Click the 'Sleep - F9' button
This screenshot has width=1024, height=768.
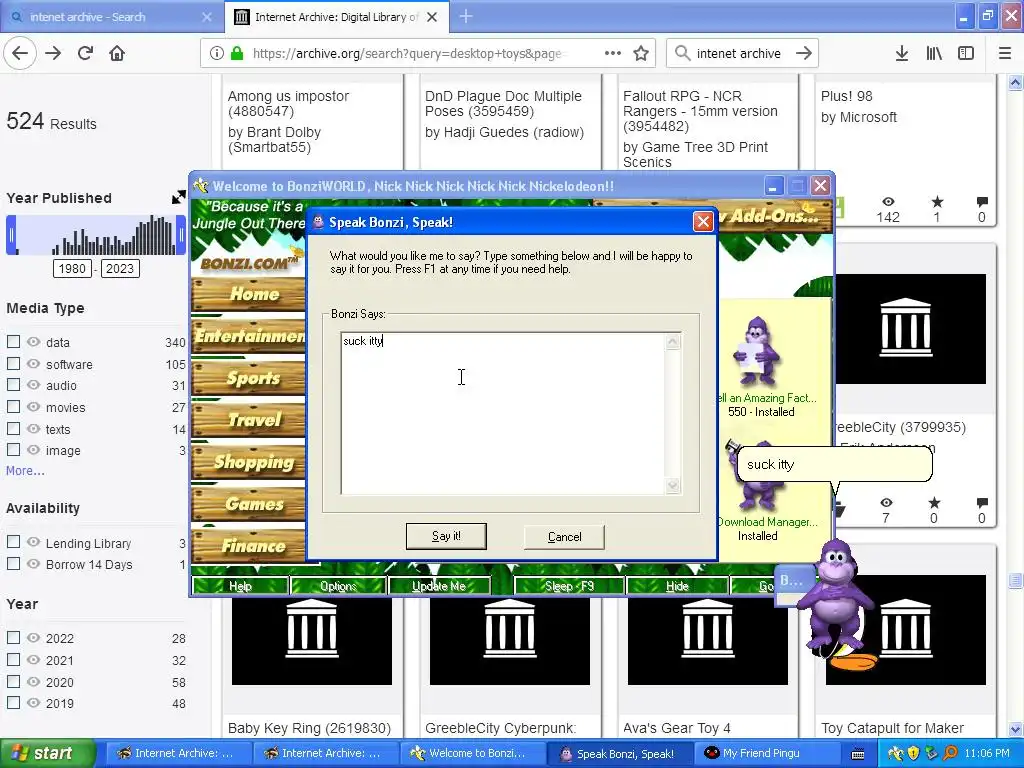click(x=569, y=586)
